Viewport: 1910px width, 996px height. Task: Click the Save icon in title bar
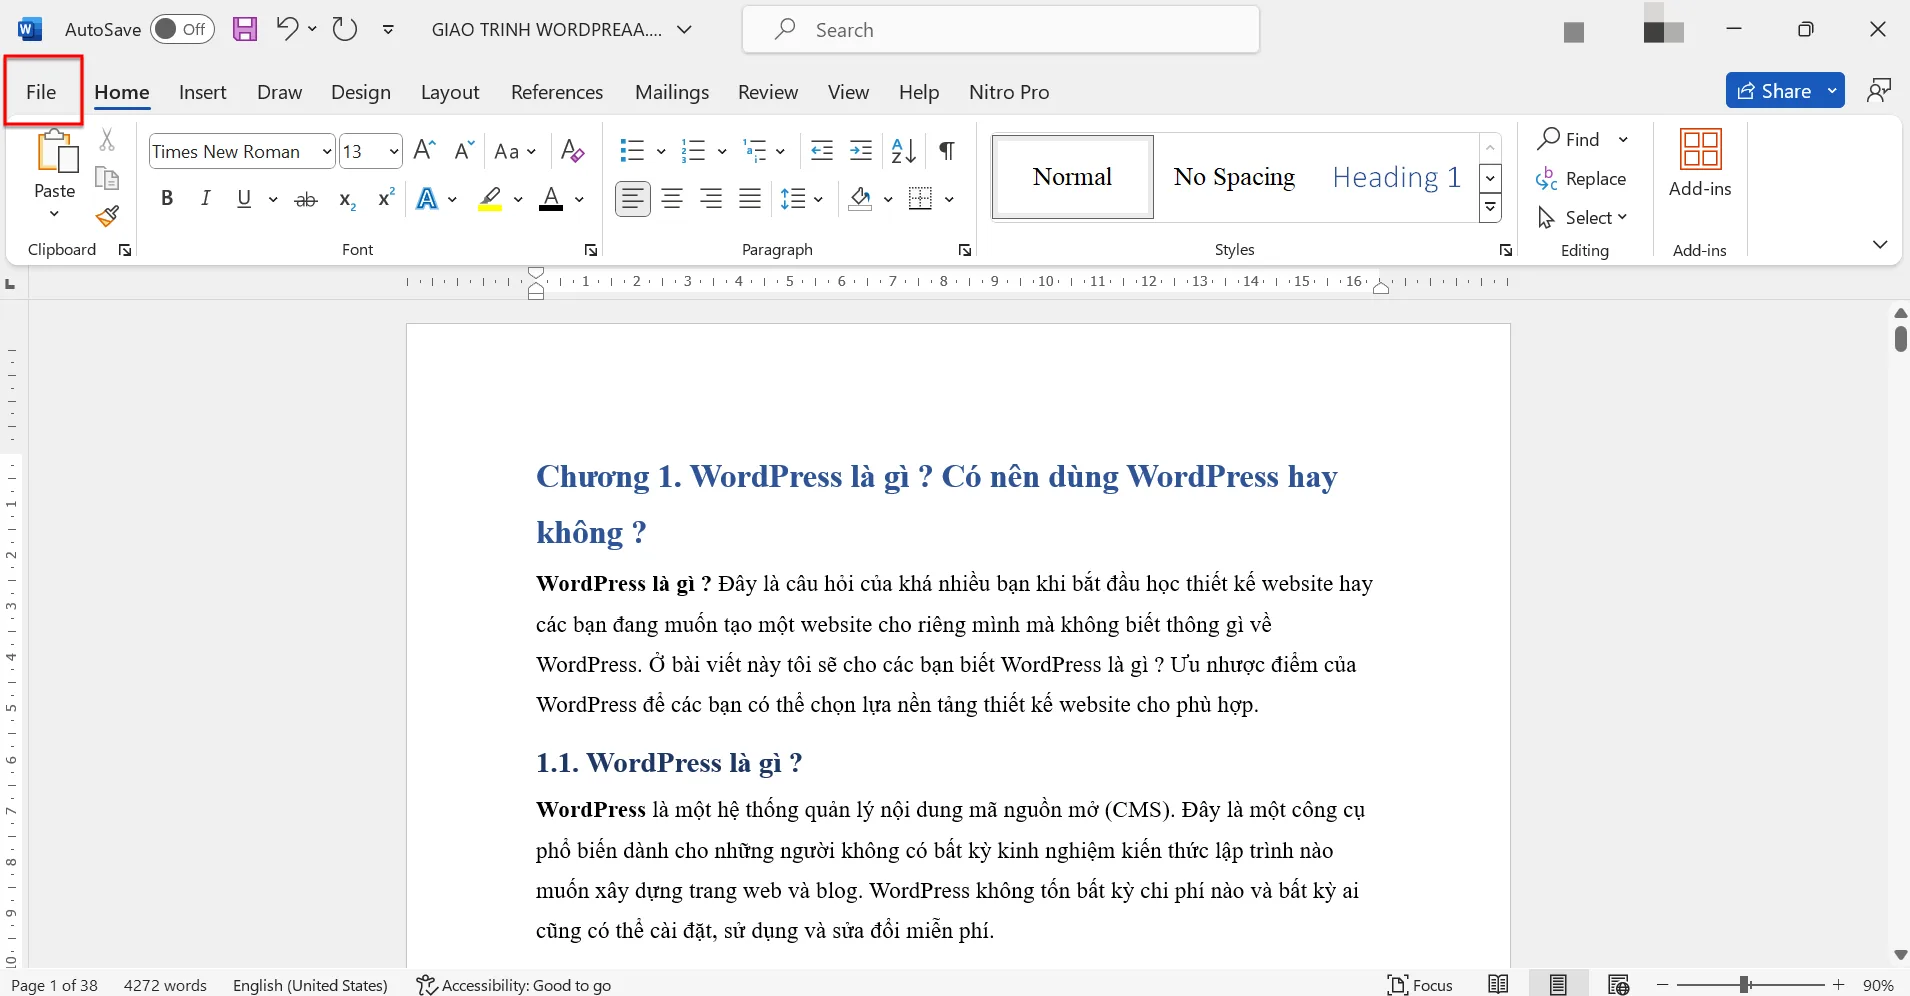(x=245, y=29)
